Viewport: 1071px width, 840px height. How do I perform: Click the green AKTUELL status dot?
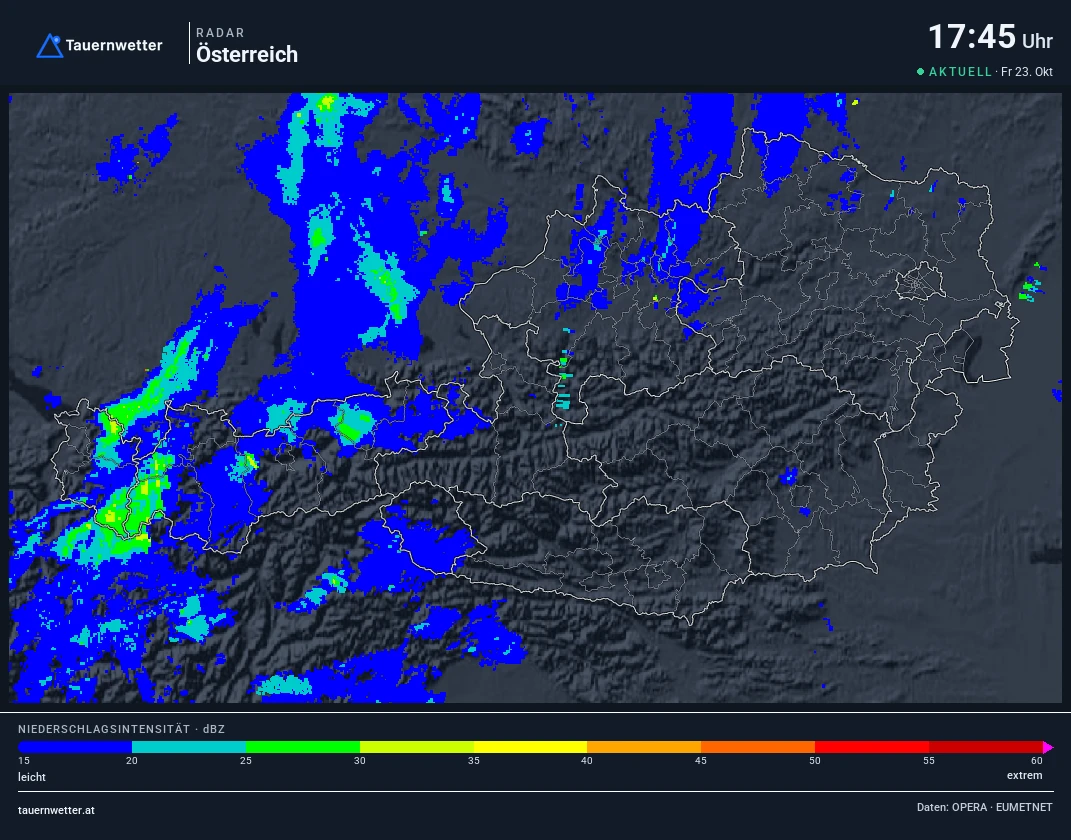coord(921,72)
